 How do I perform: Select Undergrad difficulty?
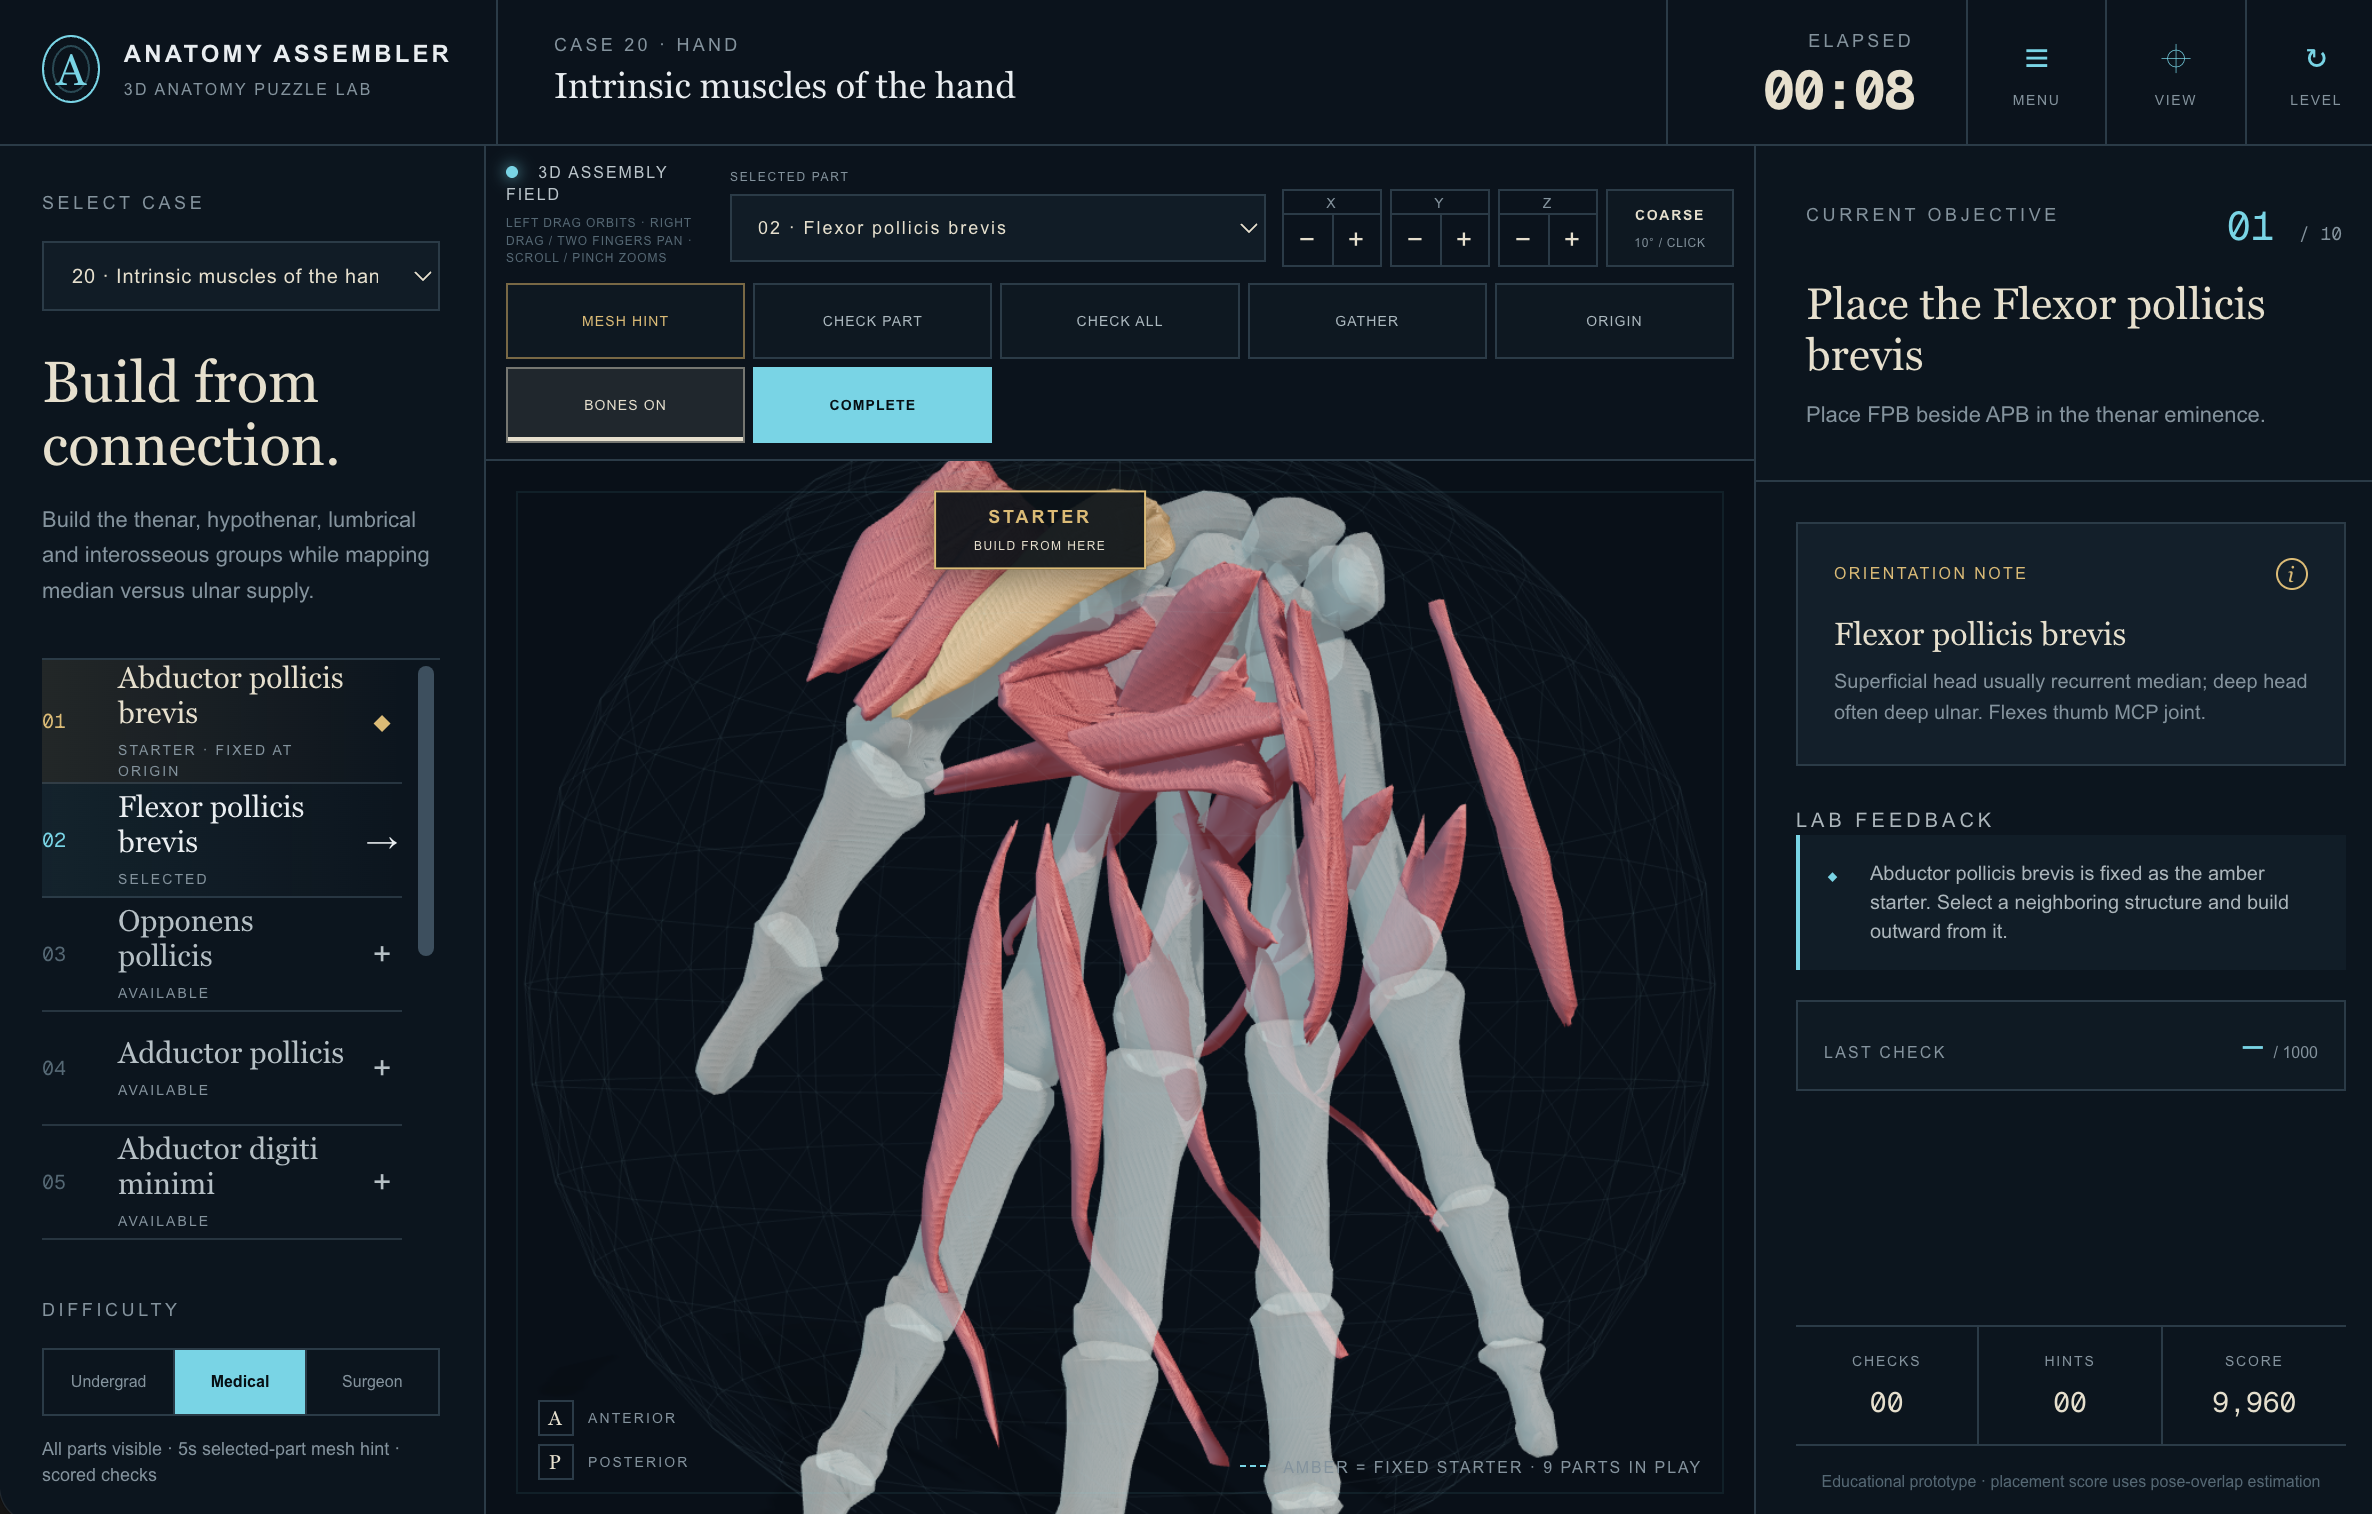(x=108, y=1381)
